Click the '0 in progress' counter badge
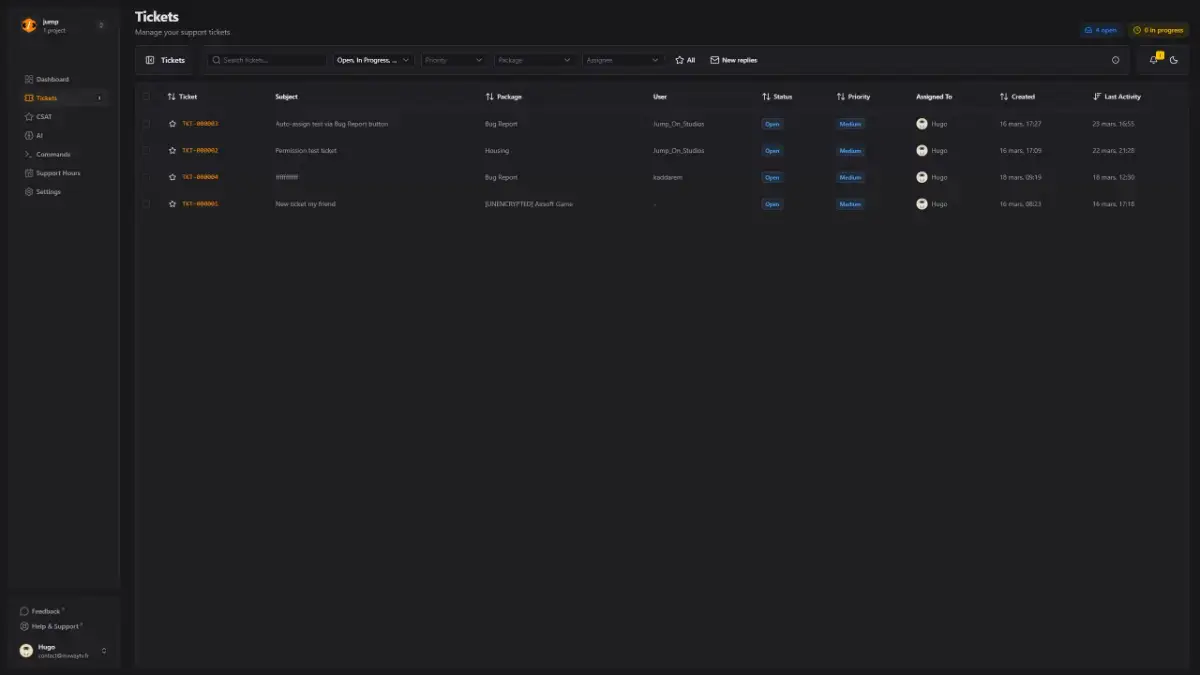 click(x=1158, y=30)
